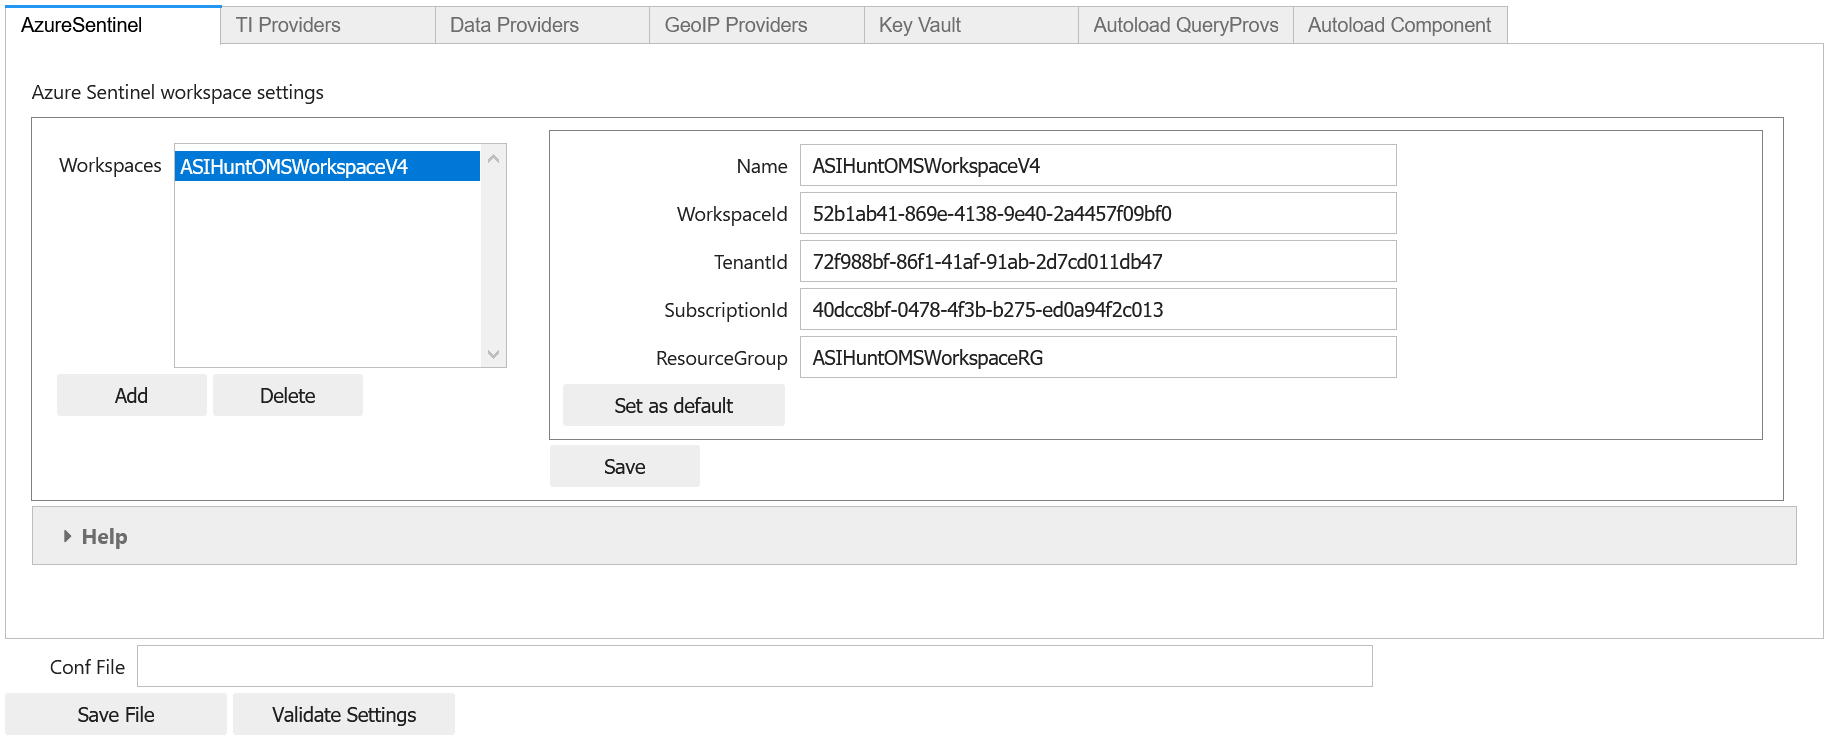Click the TenantId label

click(x=751, y=262)
